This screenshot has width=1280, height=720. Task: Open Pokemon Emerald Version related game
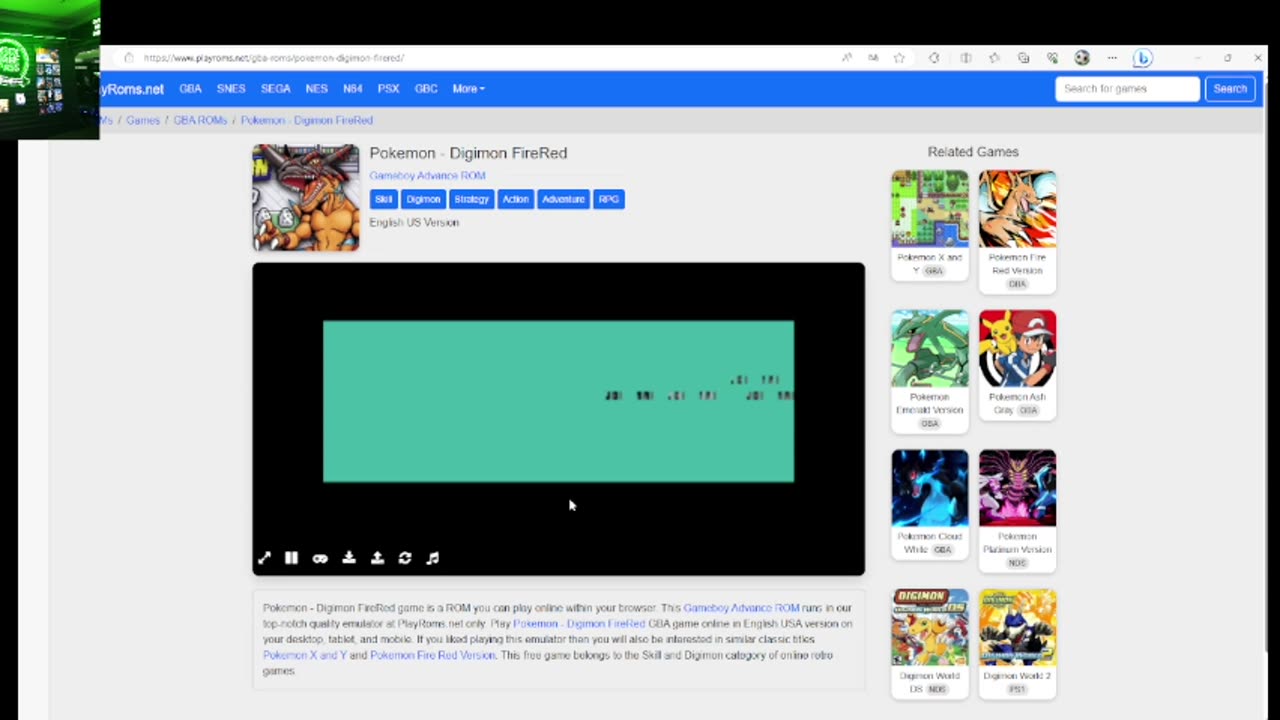(x=930, y=371)
